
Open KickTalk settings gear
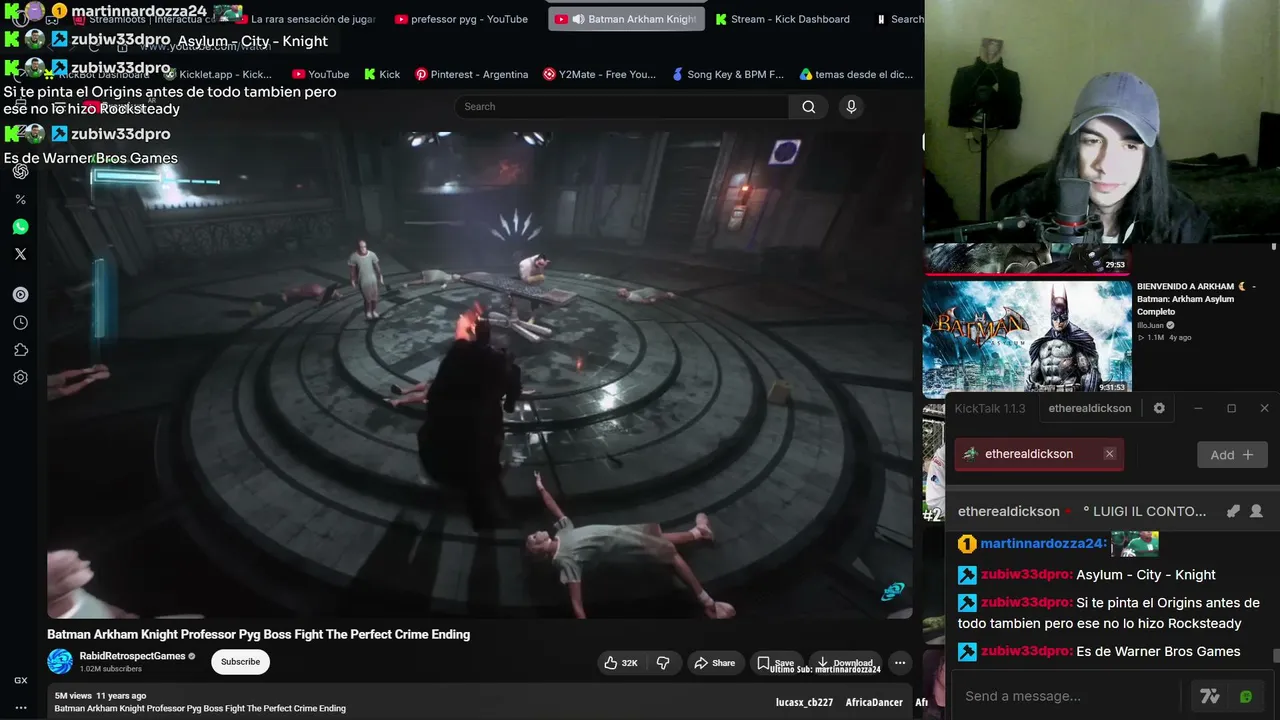click(1159, 408)
